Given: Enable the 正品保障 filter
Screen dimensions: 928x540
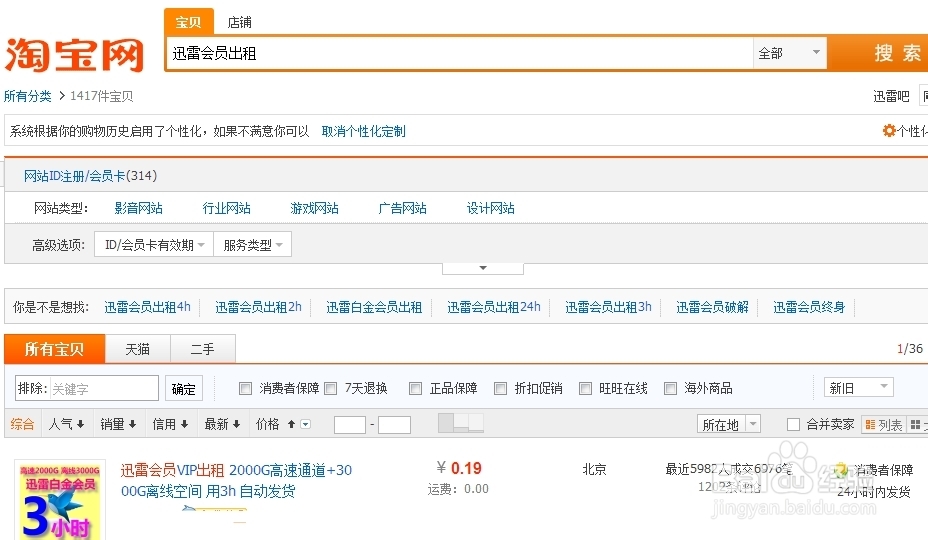Looking at the screenshot, I should tap(415, 388).
